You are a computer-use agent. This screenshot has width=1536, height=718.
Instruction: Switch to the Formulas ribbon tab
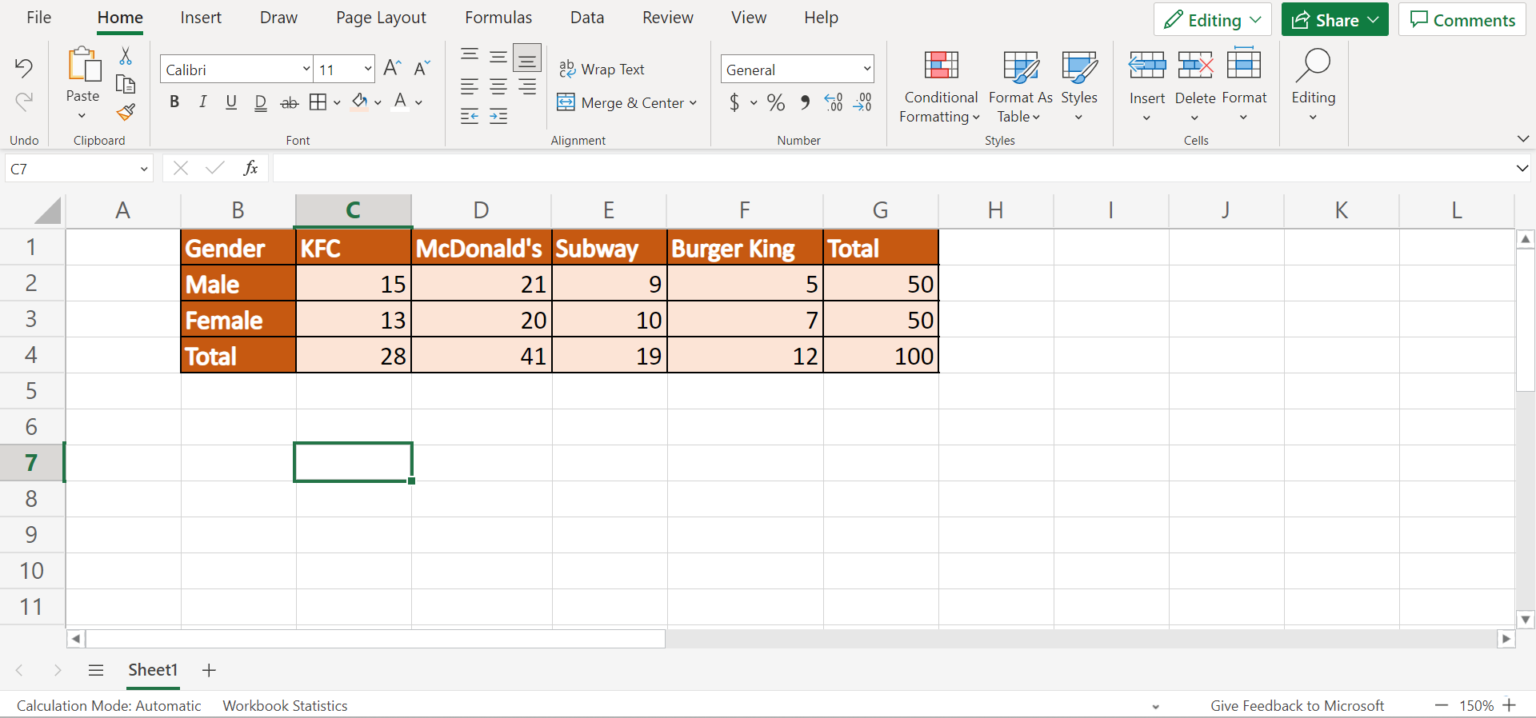(x=498, y=17)
